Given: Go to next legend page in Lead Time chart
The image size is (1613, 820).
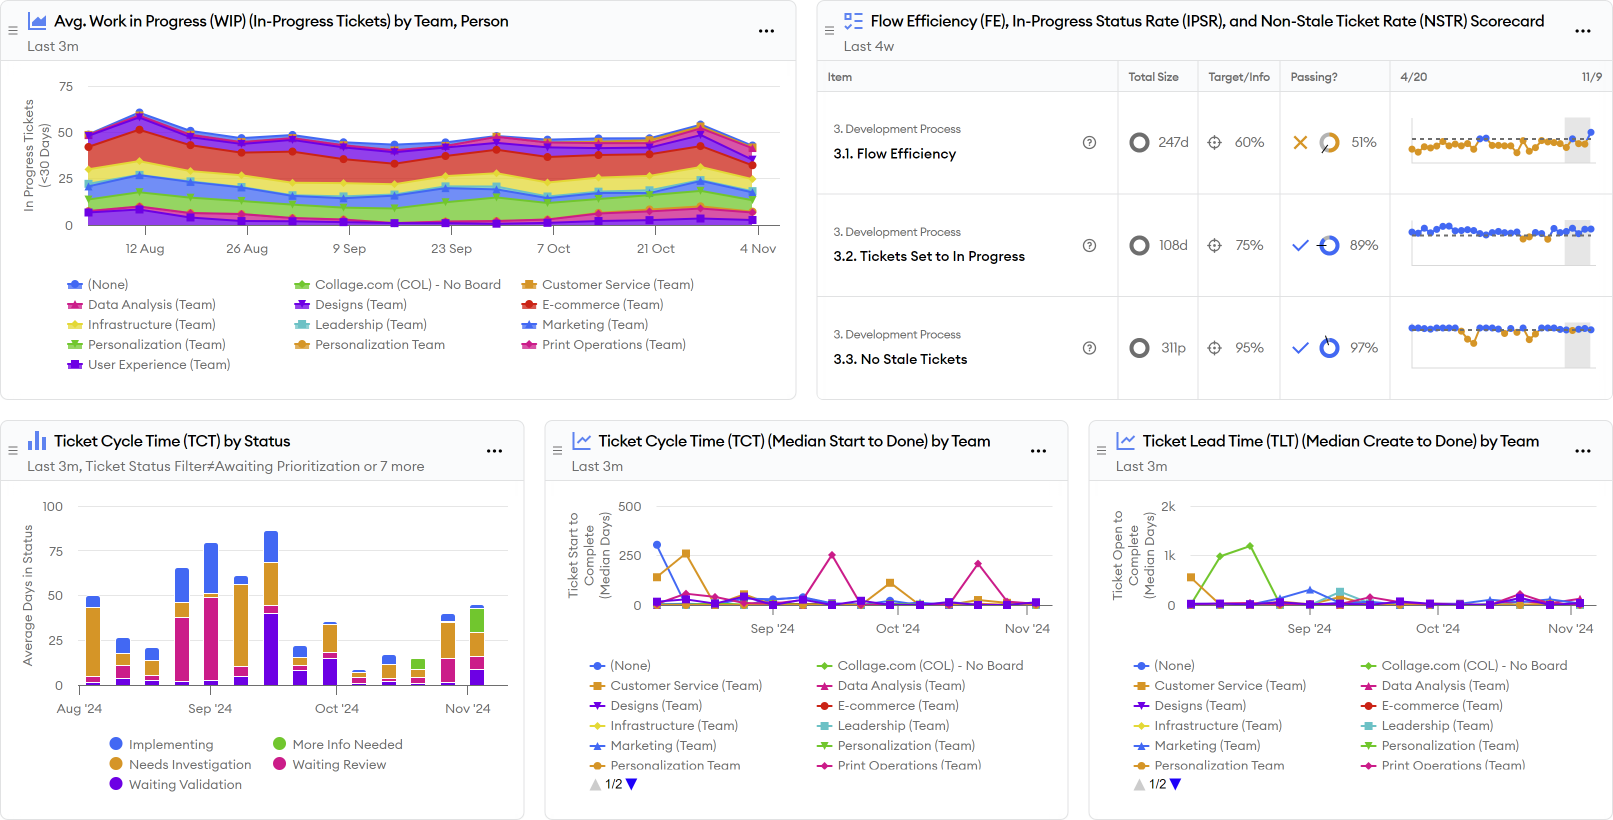Looking at the screenshot, I should click(x=1176, y=784).
